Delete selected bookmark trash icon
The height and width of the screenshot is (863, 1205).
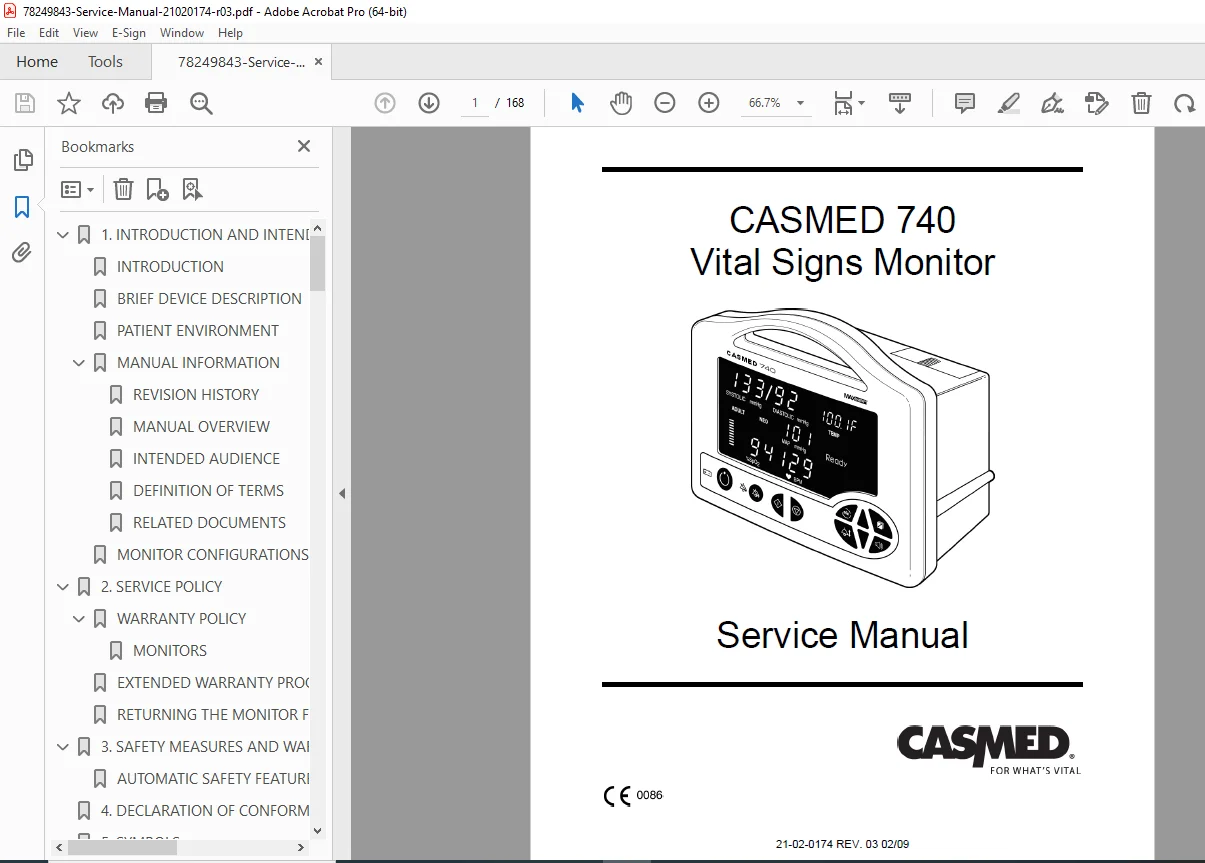(x=123, y=189)
